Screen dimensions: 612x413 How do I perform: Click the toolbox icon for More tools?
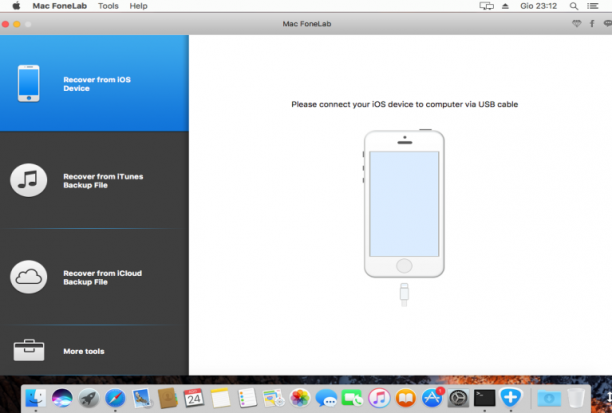29,350
